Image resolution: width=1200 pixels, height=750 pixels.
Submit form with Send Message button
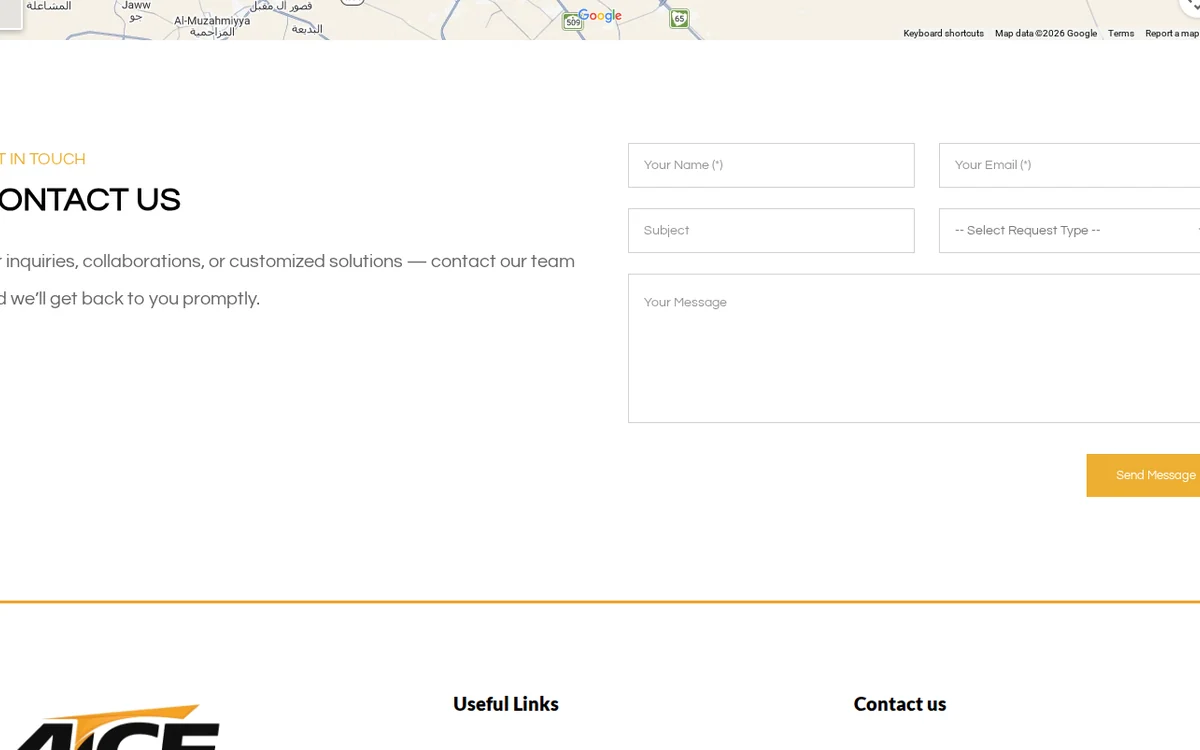pos(1143,475)
